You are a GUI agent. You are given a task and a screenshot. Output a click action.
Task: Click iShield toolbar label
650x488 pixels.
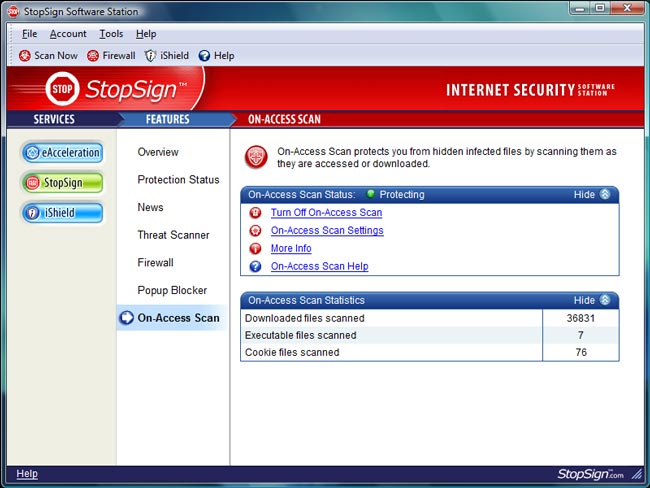(175, 56)
